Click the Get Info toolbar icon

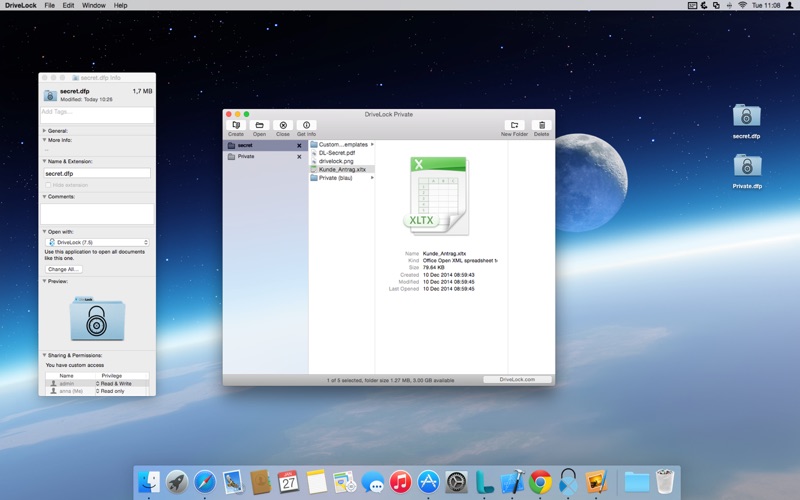pos(306,126)
